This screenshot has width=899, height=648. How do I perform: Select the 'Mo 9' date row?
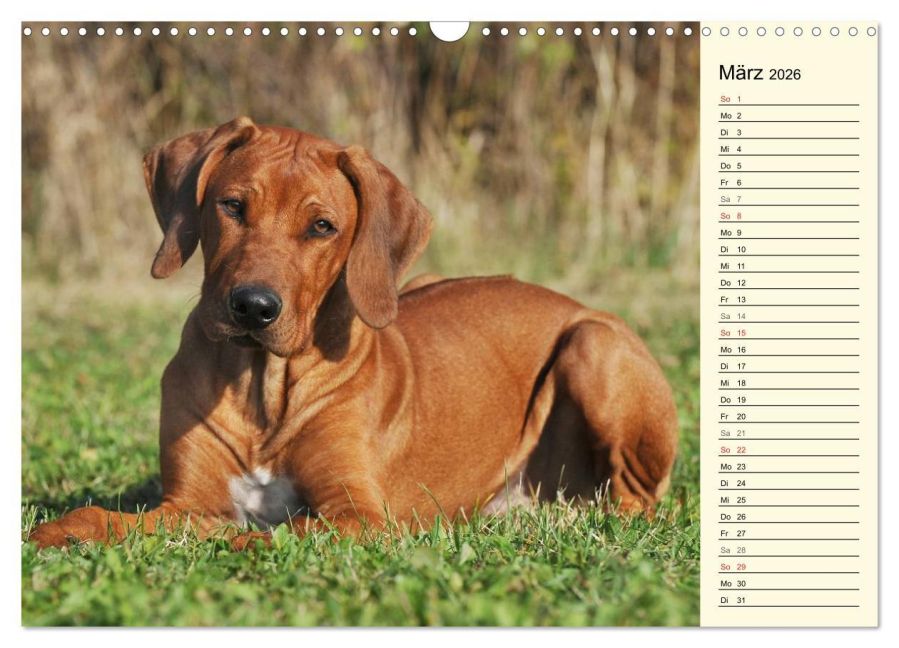pos(788,232)
